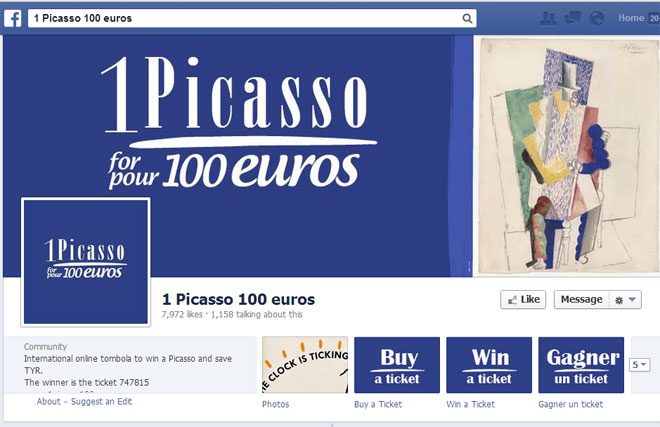Click the search magnifier icon

pos(467,19)
